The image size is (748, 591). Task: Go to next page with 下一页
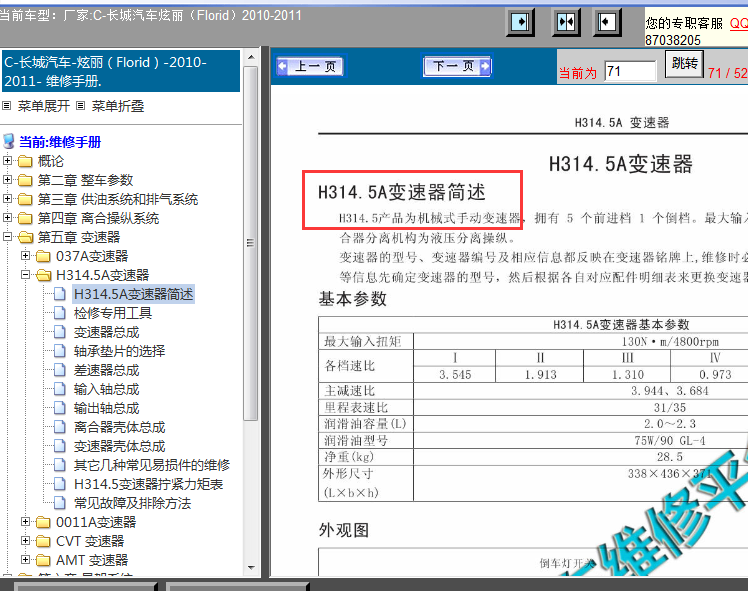(457, 66)
